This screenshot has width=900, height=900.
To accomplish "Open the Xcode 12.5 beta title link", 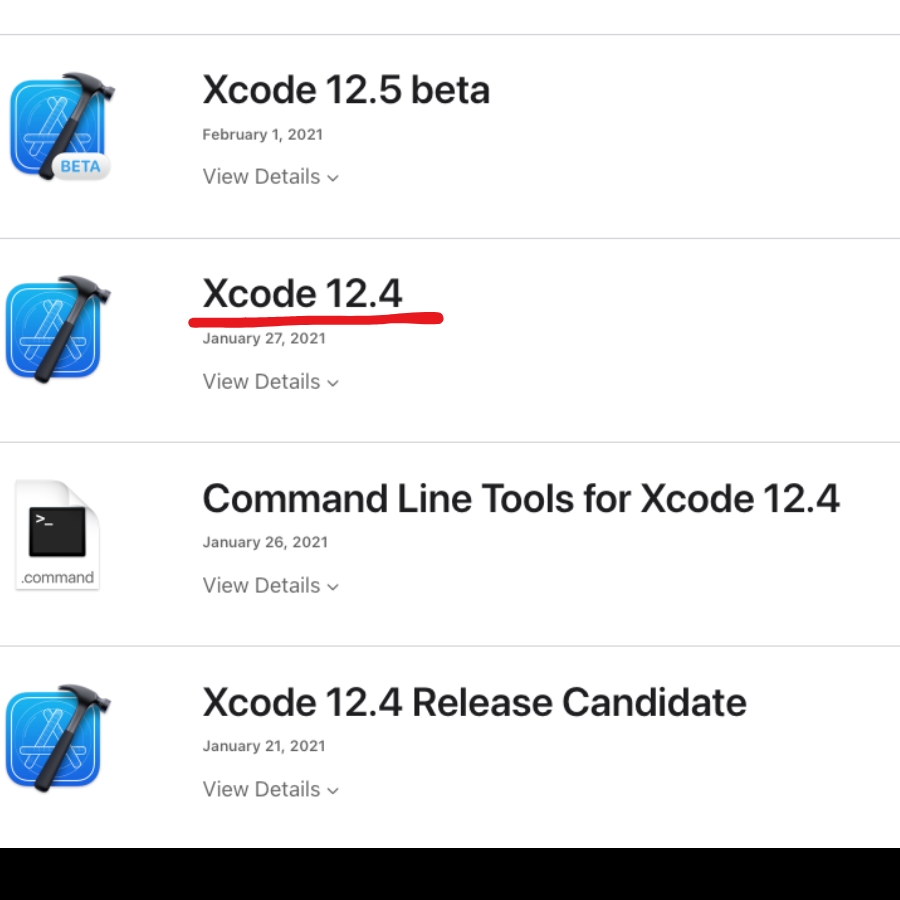I will (x=346, y=89).
